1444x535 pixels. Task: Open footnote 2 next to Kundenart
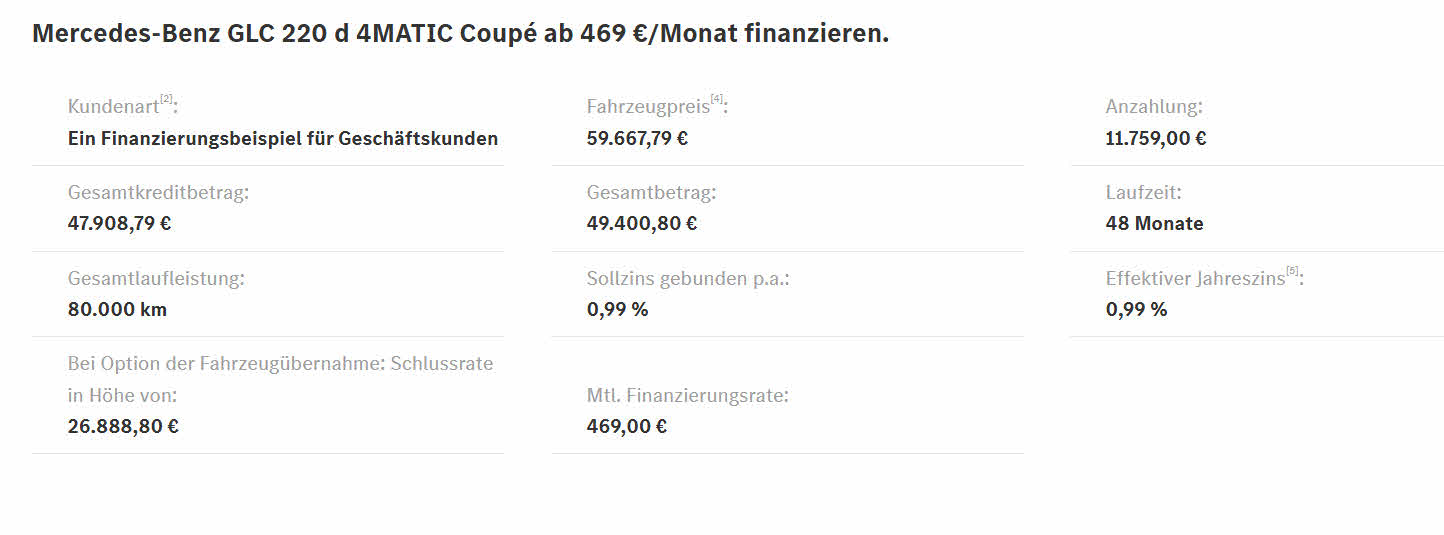click(167, 98)
